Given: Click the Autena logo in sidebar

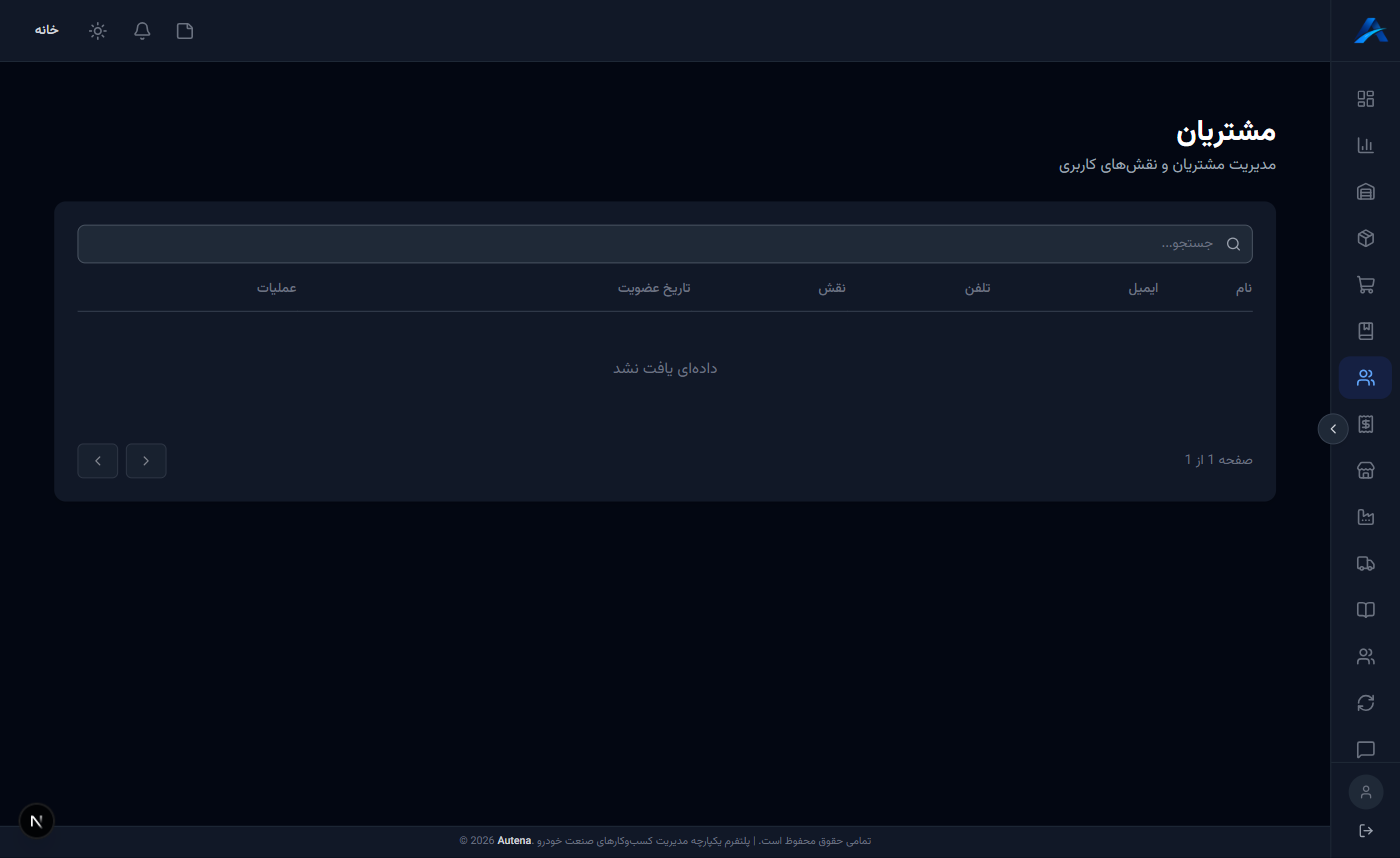Looking at the screenshot, I should (x=1371, y=31).
